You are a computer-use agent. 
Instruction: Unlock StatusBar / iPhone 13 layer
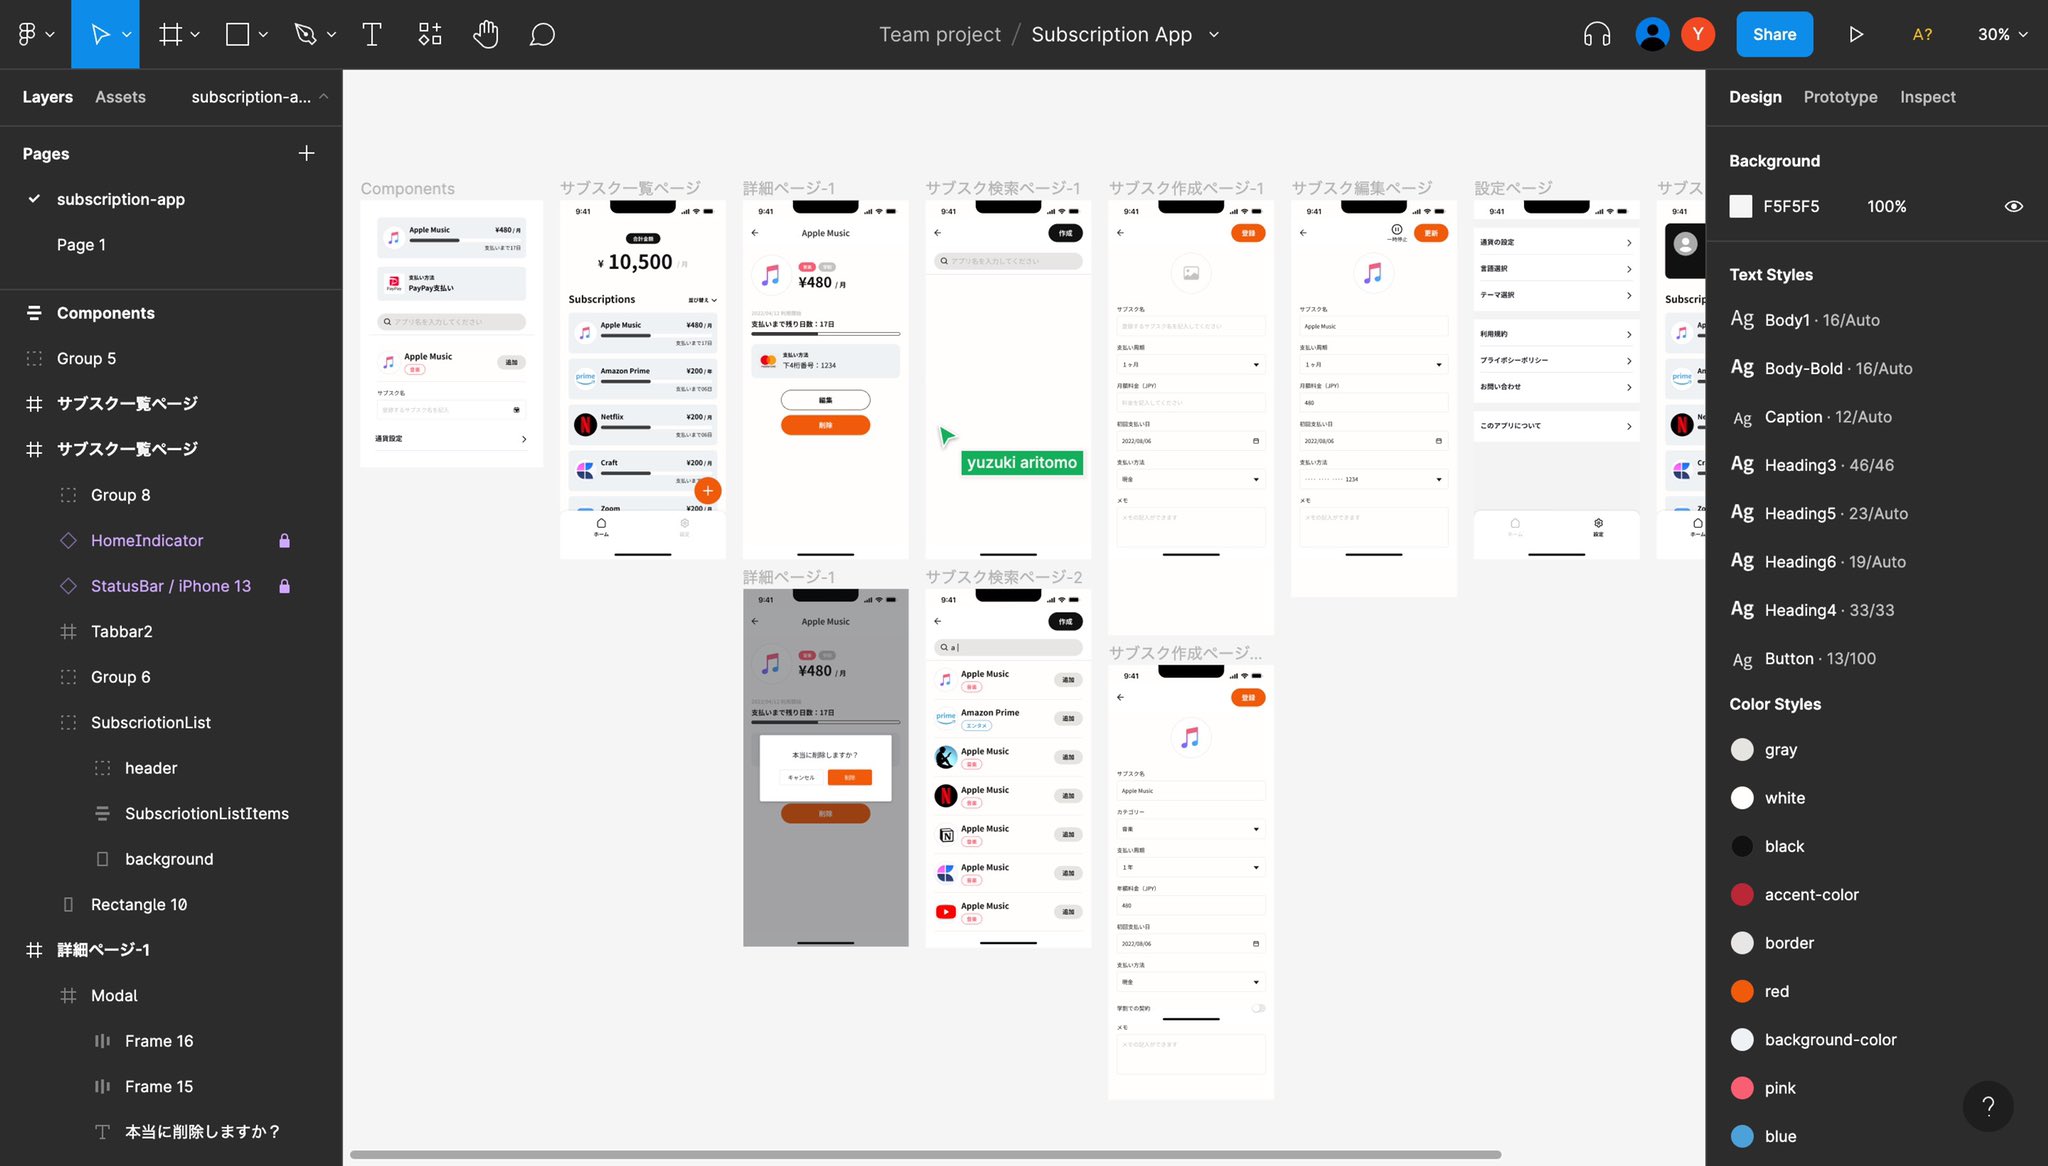tap(284, 586)
